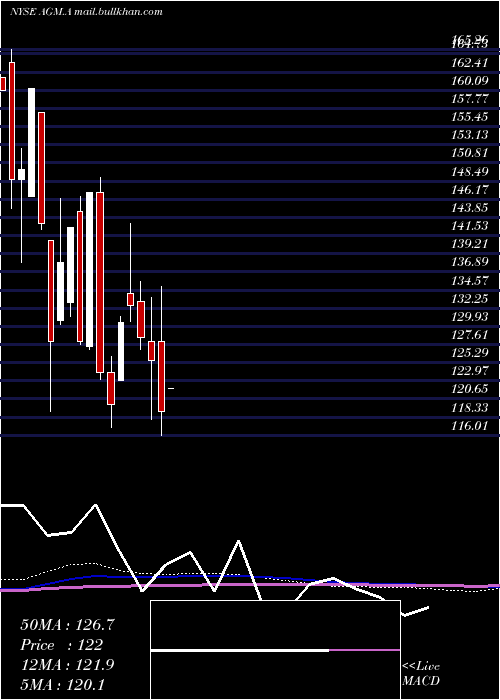Click the 143.85 price axis label
The image size is (500, 700).
[x=470, y=208]
